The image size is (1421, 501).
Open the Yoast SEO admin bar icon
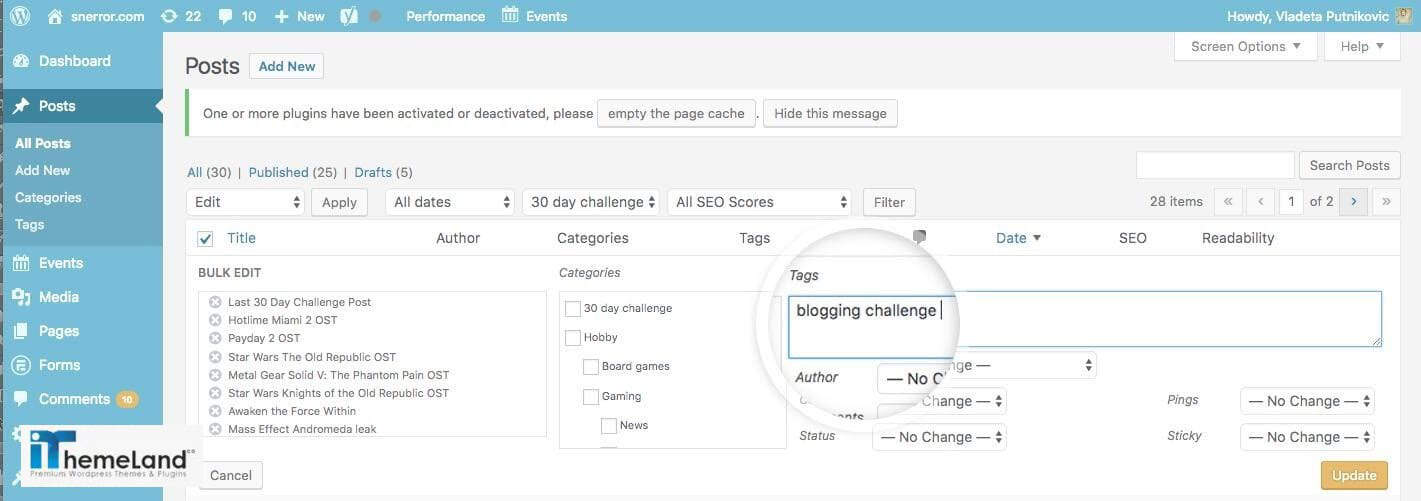[349, 16]
